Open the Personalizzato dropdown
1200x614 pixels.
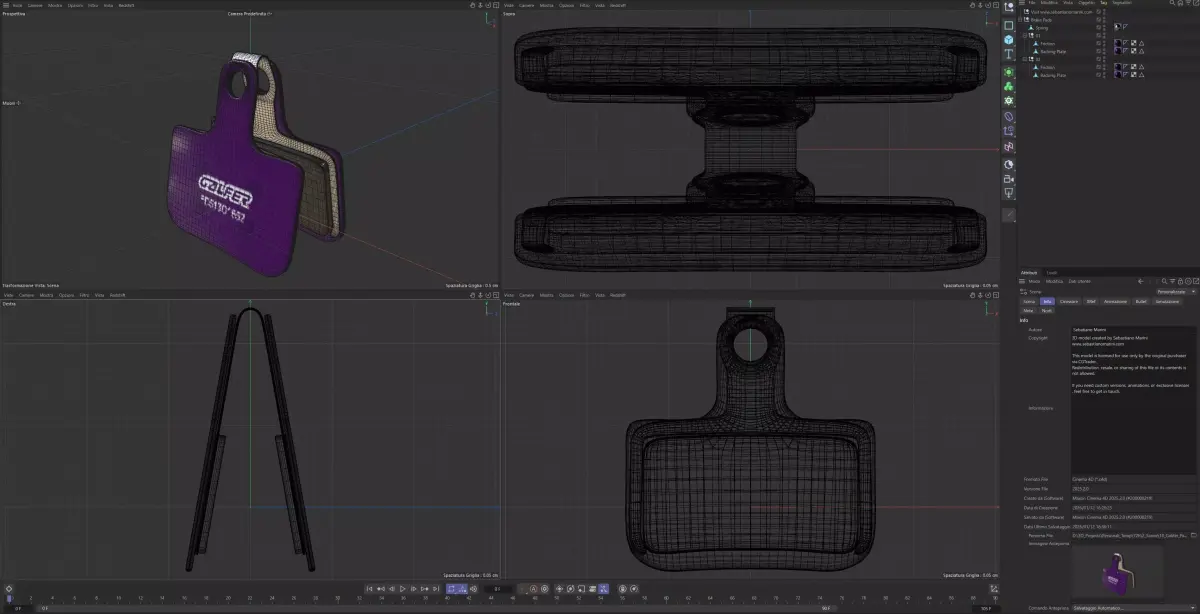(1176, 292)
